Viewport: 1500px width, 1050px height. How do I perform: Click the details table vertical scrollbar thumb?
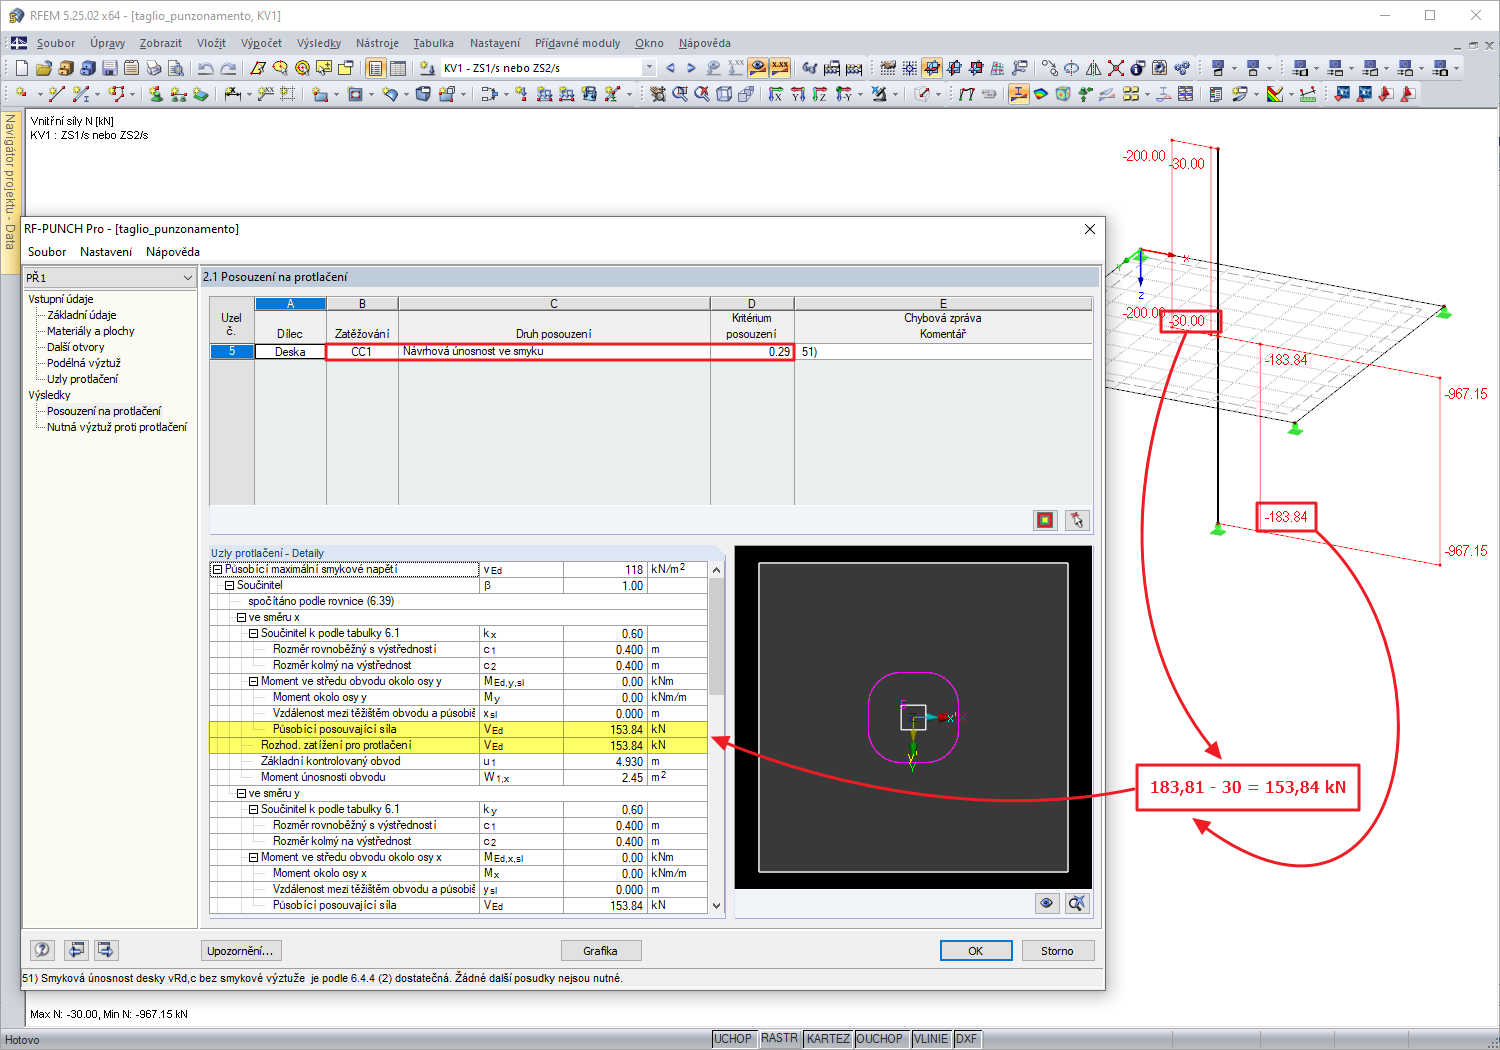[716, 637]
